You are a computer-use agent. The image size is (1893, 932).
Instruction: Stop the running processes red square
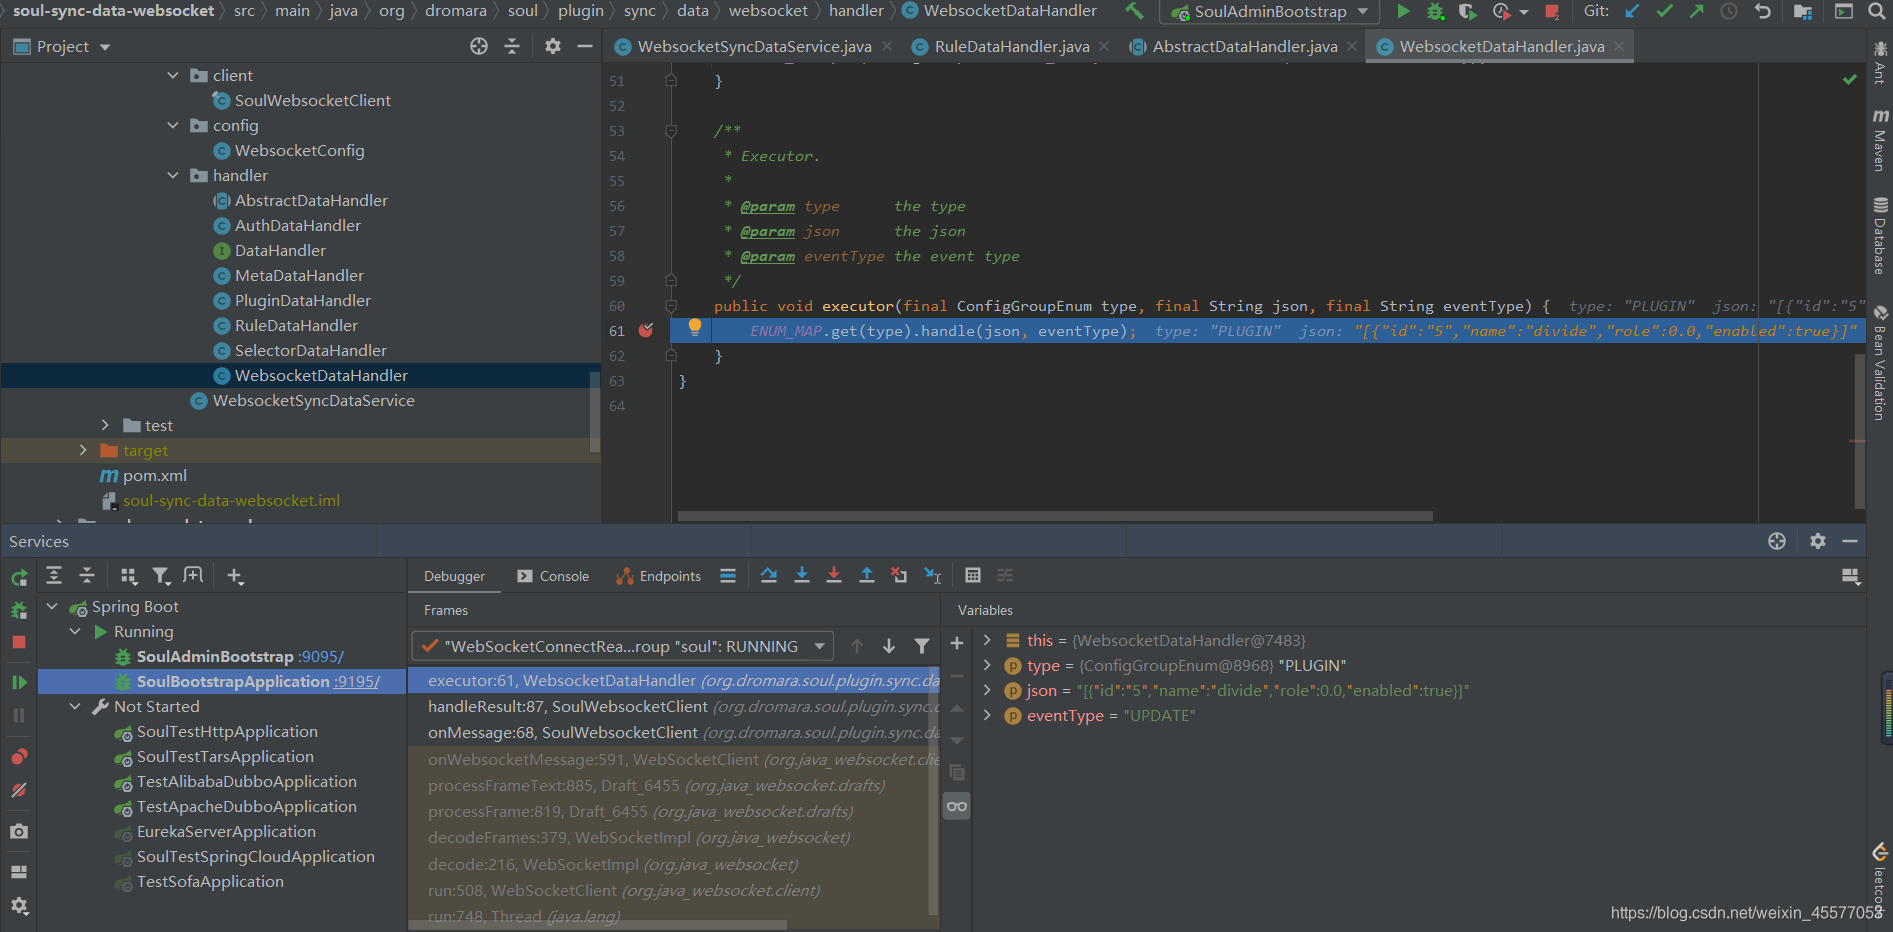[1552, 12]
